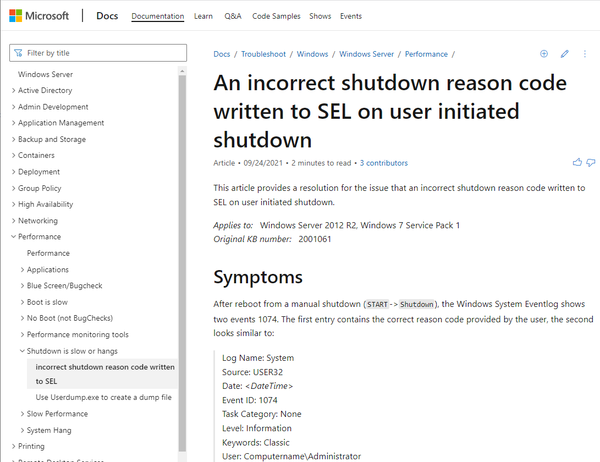This screenshot has width=600, height=462.
Task: Click the Shutdown inline code text
Action: [417, 305]
